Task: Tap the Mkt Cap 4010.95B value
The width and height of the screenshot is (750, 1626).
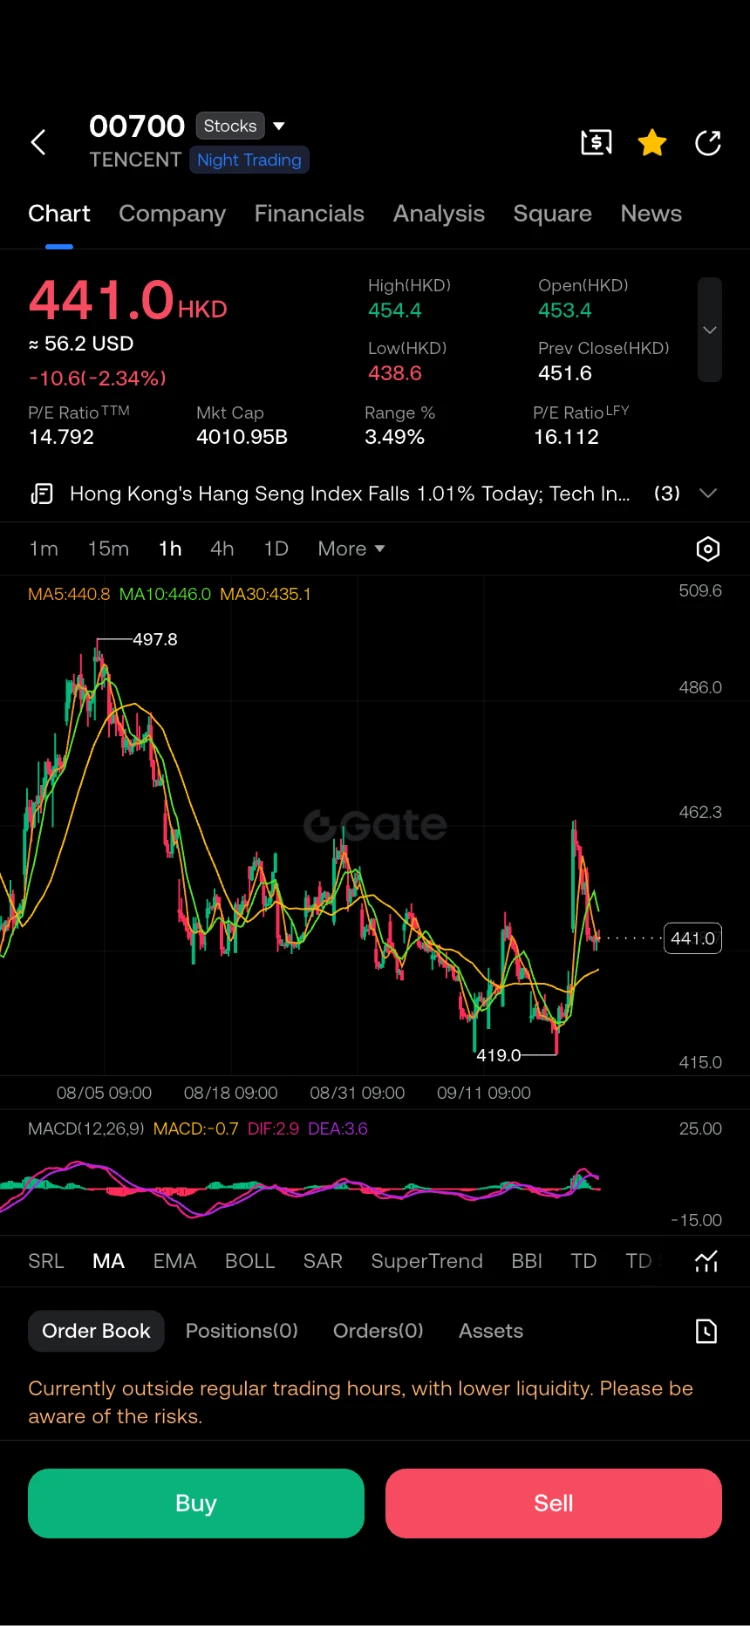Action: pyautogui.click(x=242, y=437)
